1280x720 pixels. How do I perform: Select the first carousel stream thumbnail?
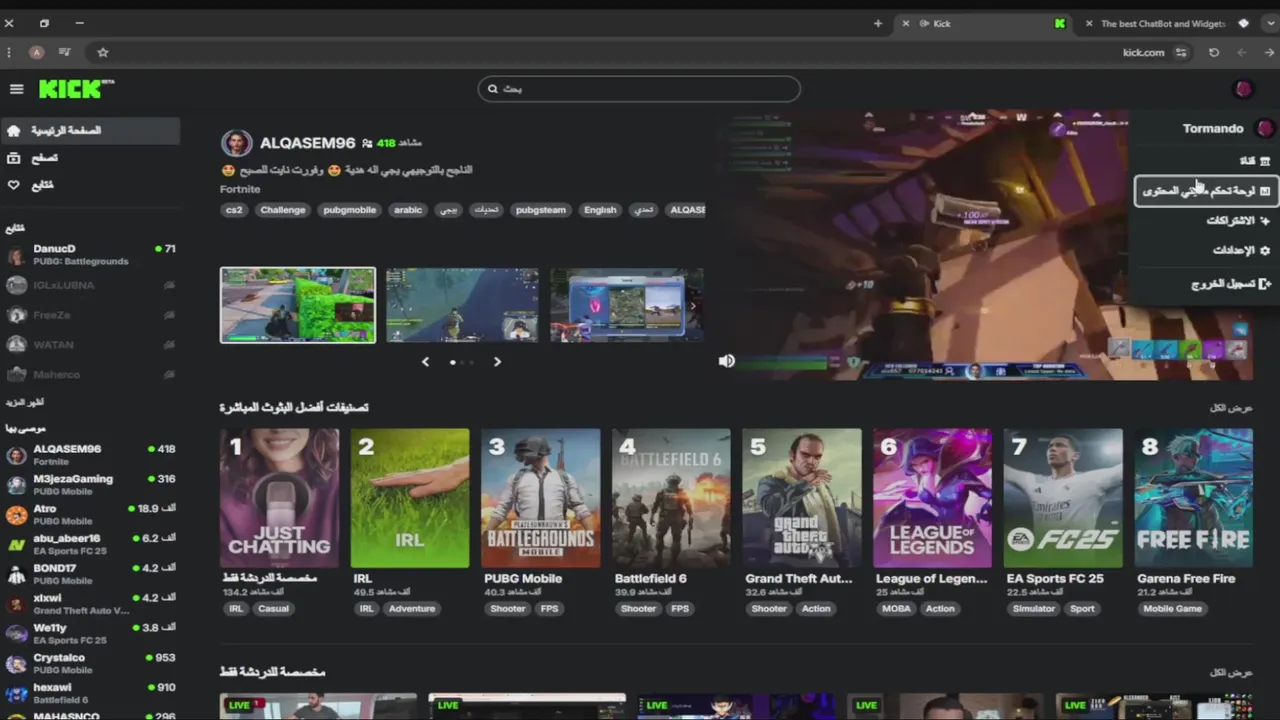[x=298, y=305]
